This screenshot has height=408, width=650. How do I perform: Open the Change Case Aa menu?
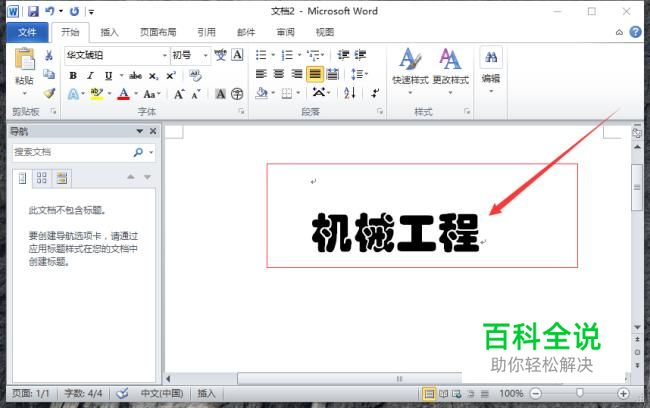pyautogui.click(x=150, y=94)
